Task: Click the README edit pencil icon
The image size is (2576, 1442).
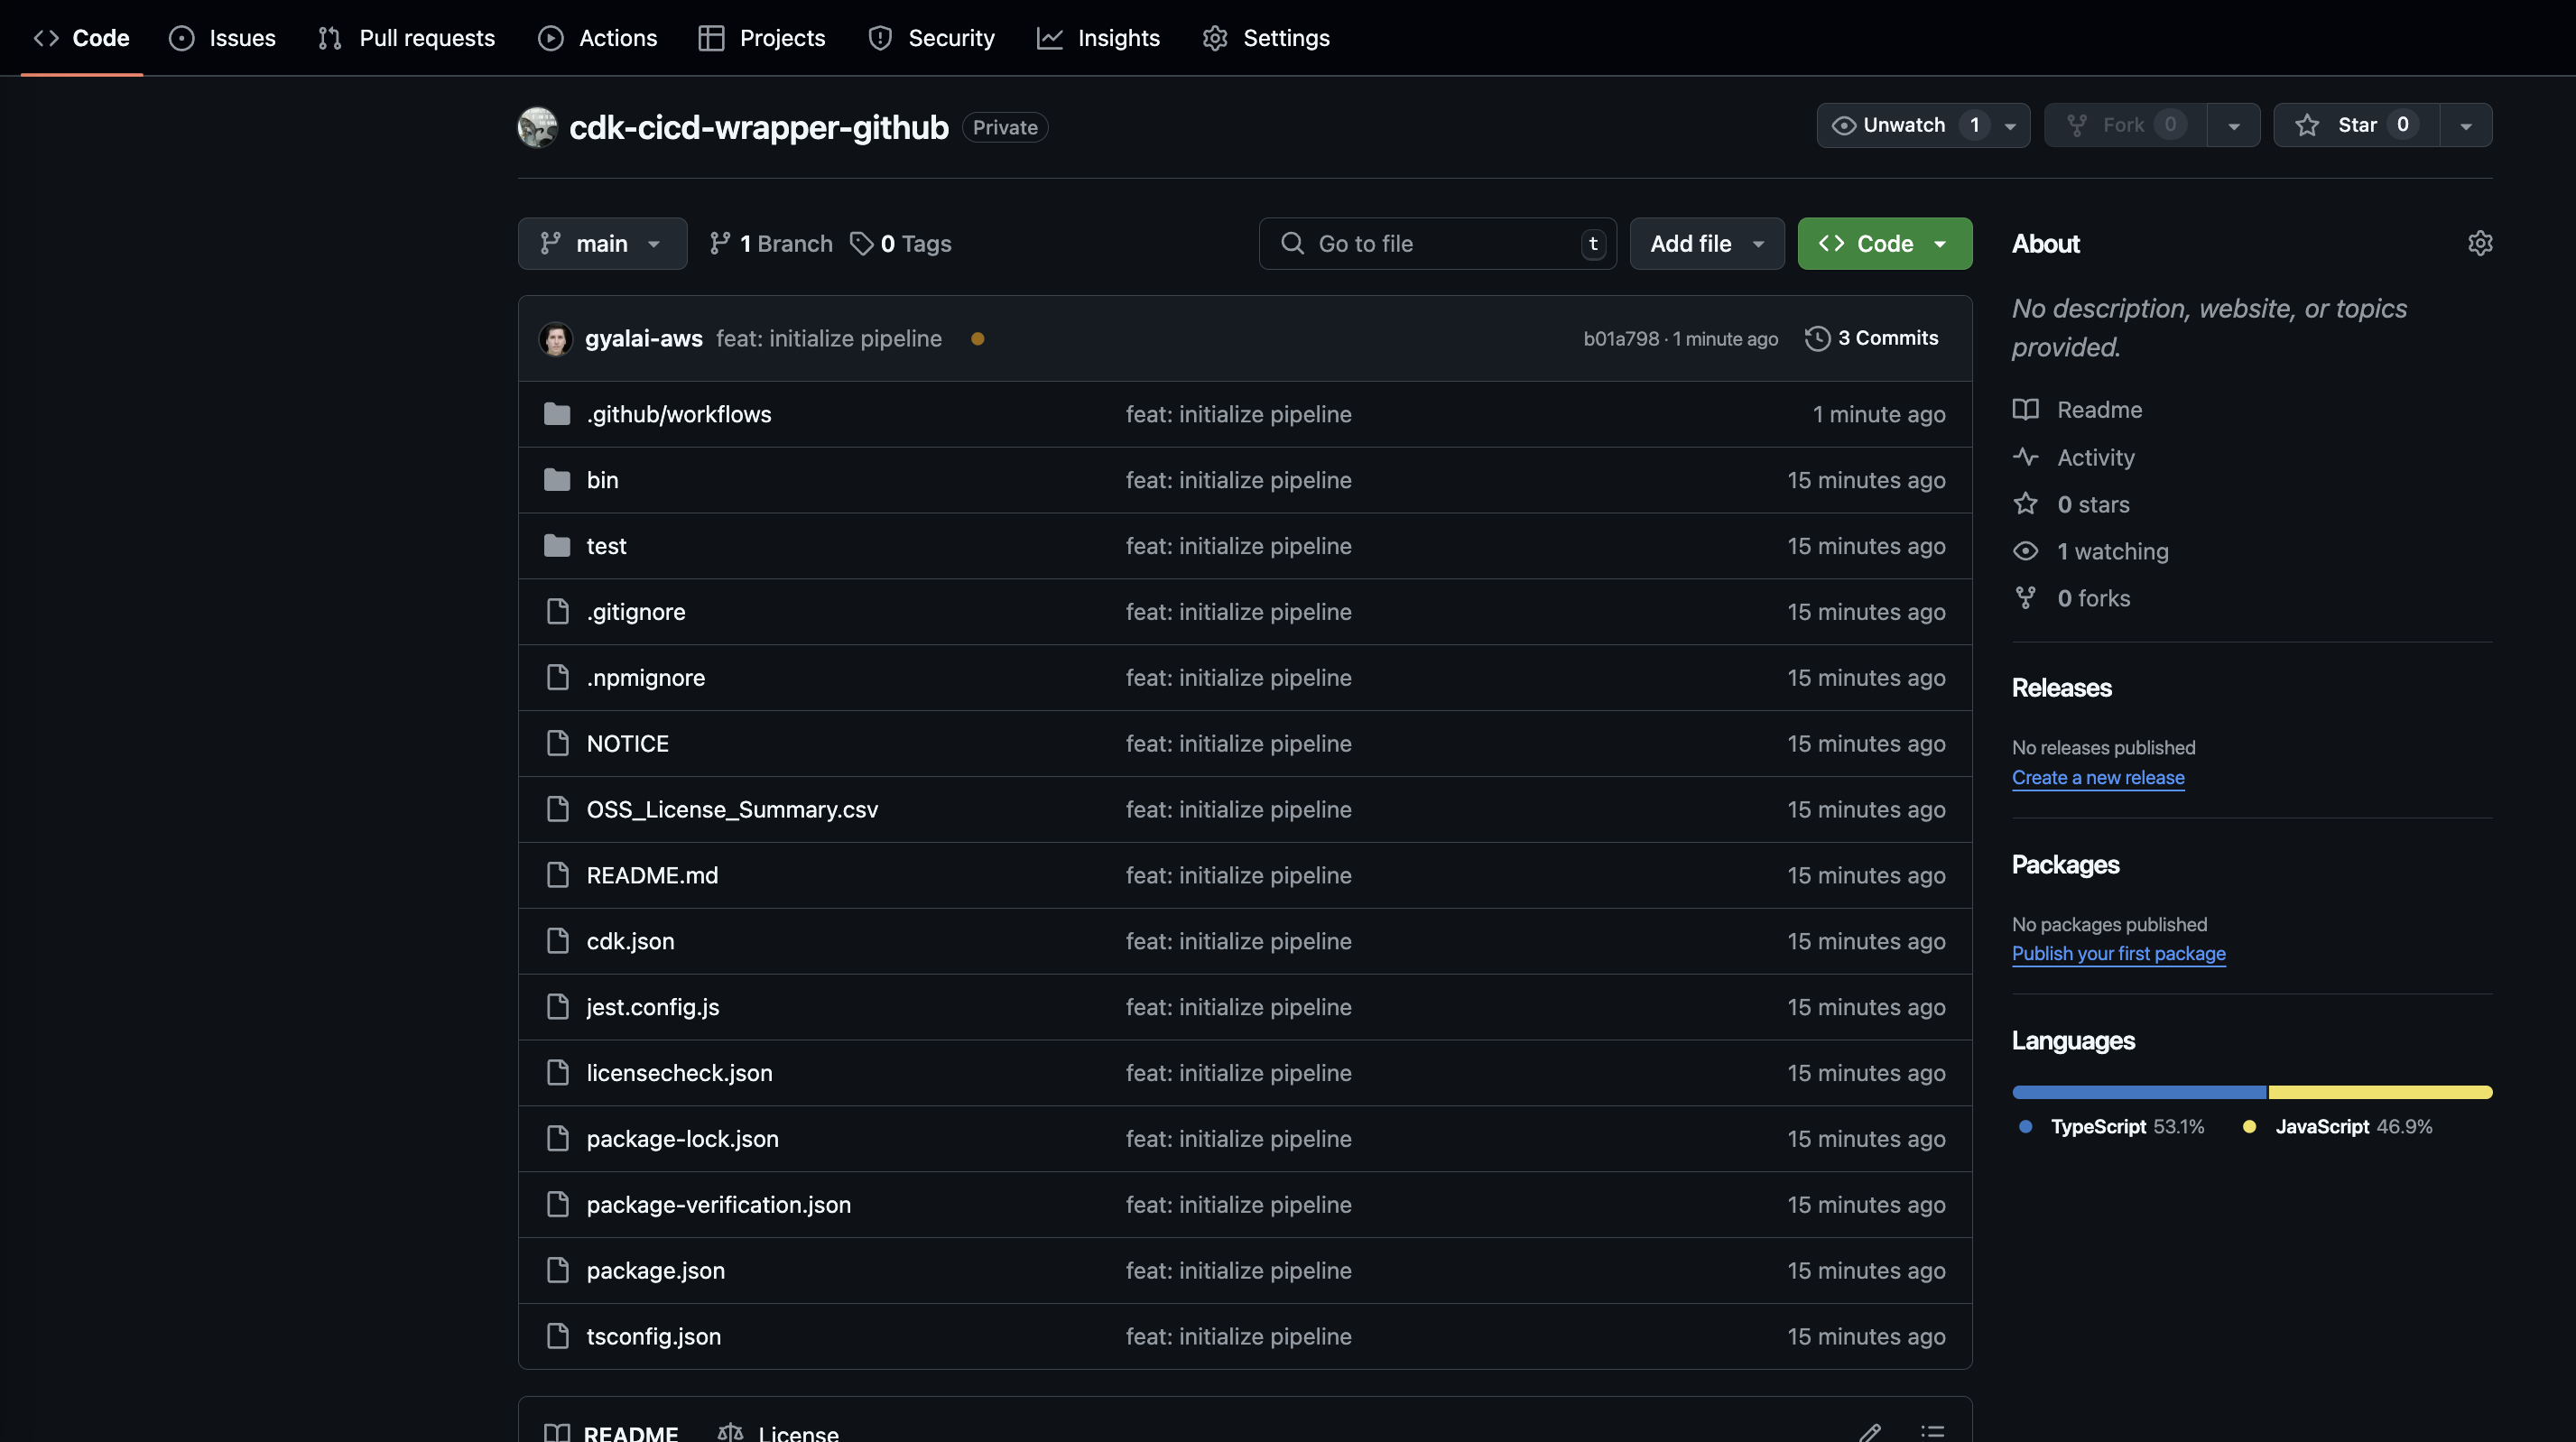Action: click(1870, 1432)
